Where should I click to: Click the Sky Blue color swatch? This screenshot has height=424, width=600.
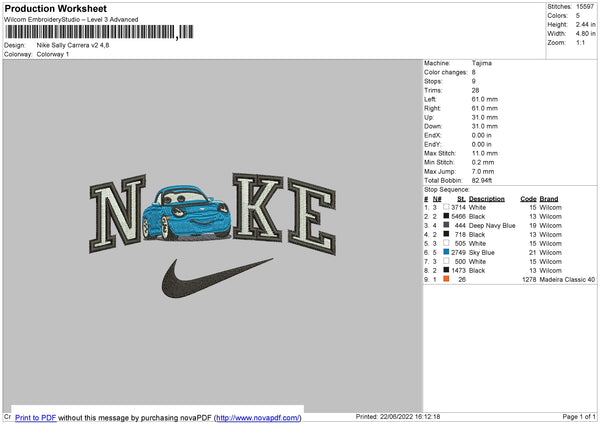446,252
